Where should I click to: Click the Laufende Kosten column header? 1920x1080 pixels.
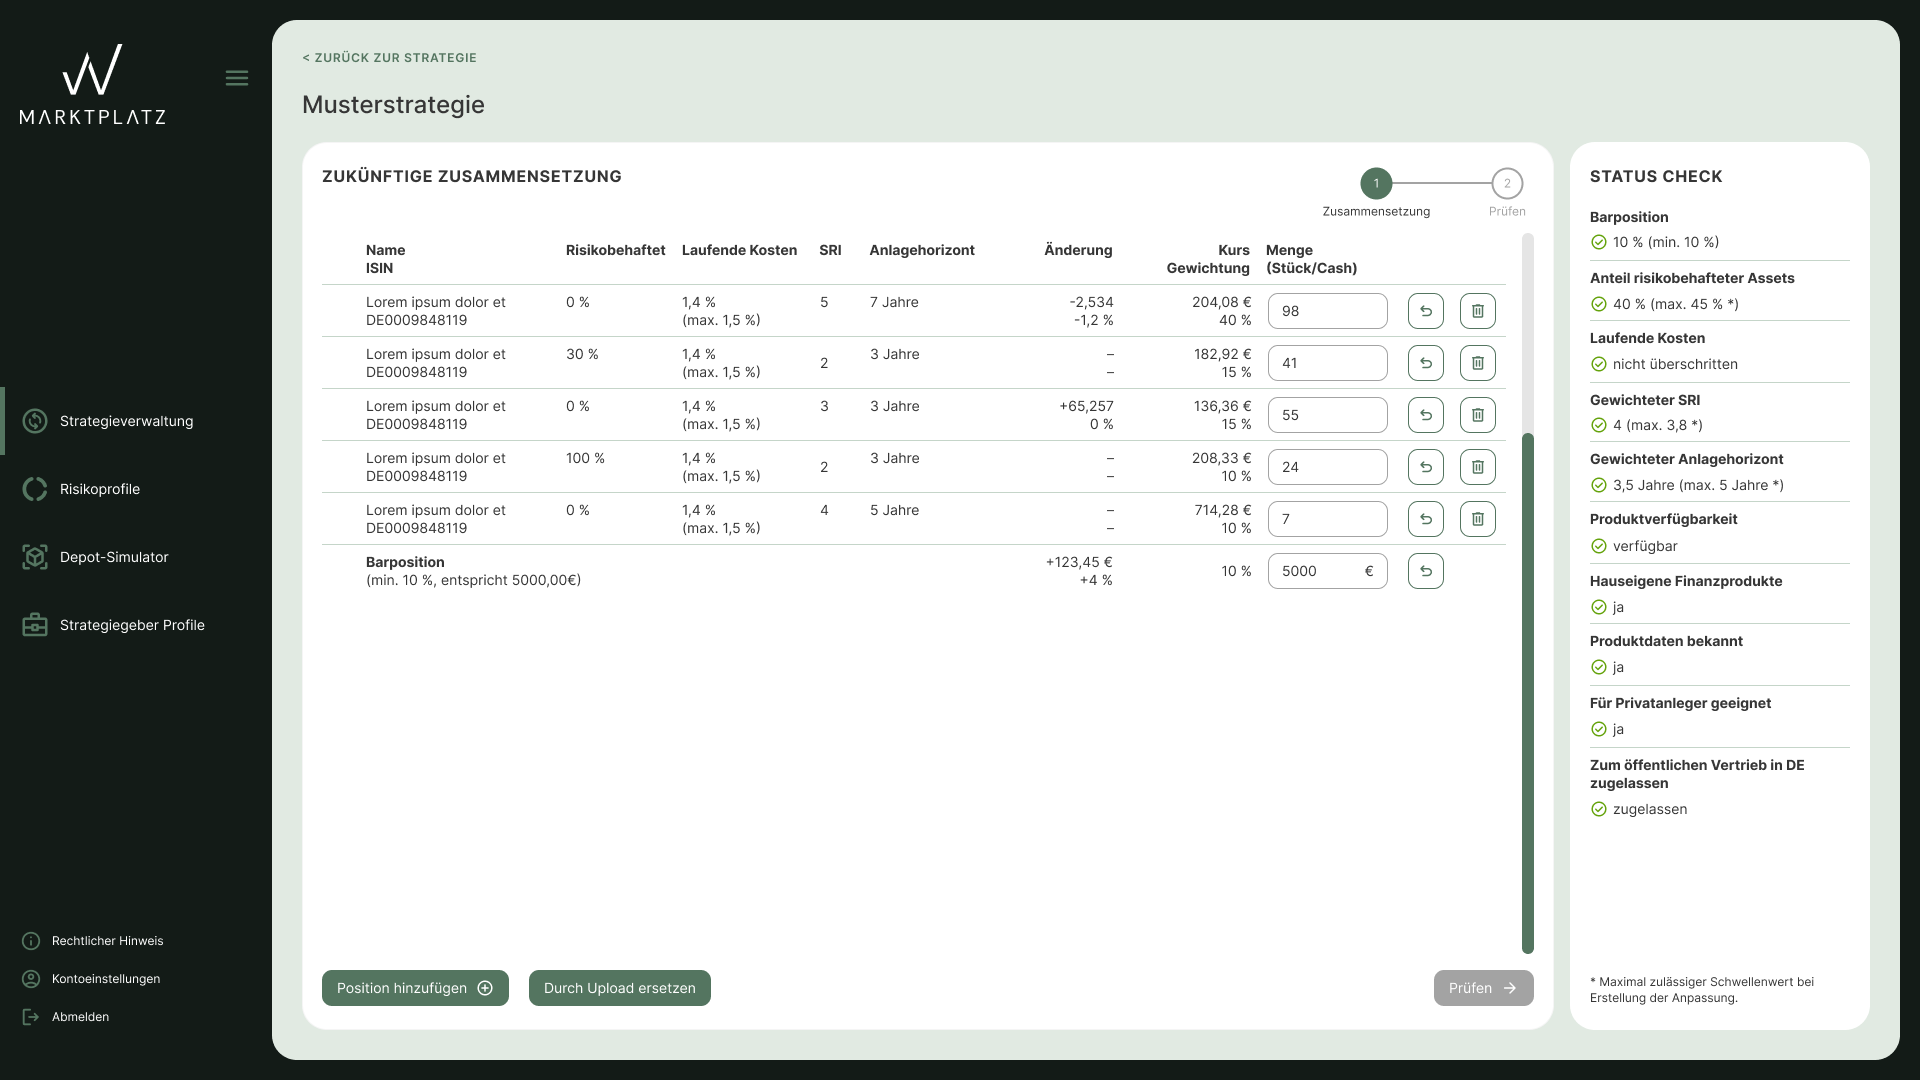[x=739, y=250]
